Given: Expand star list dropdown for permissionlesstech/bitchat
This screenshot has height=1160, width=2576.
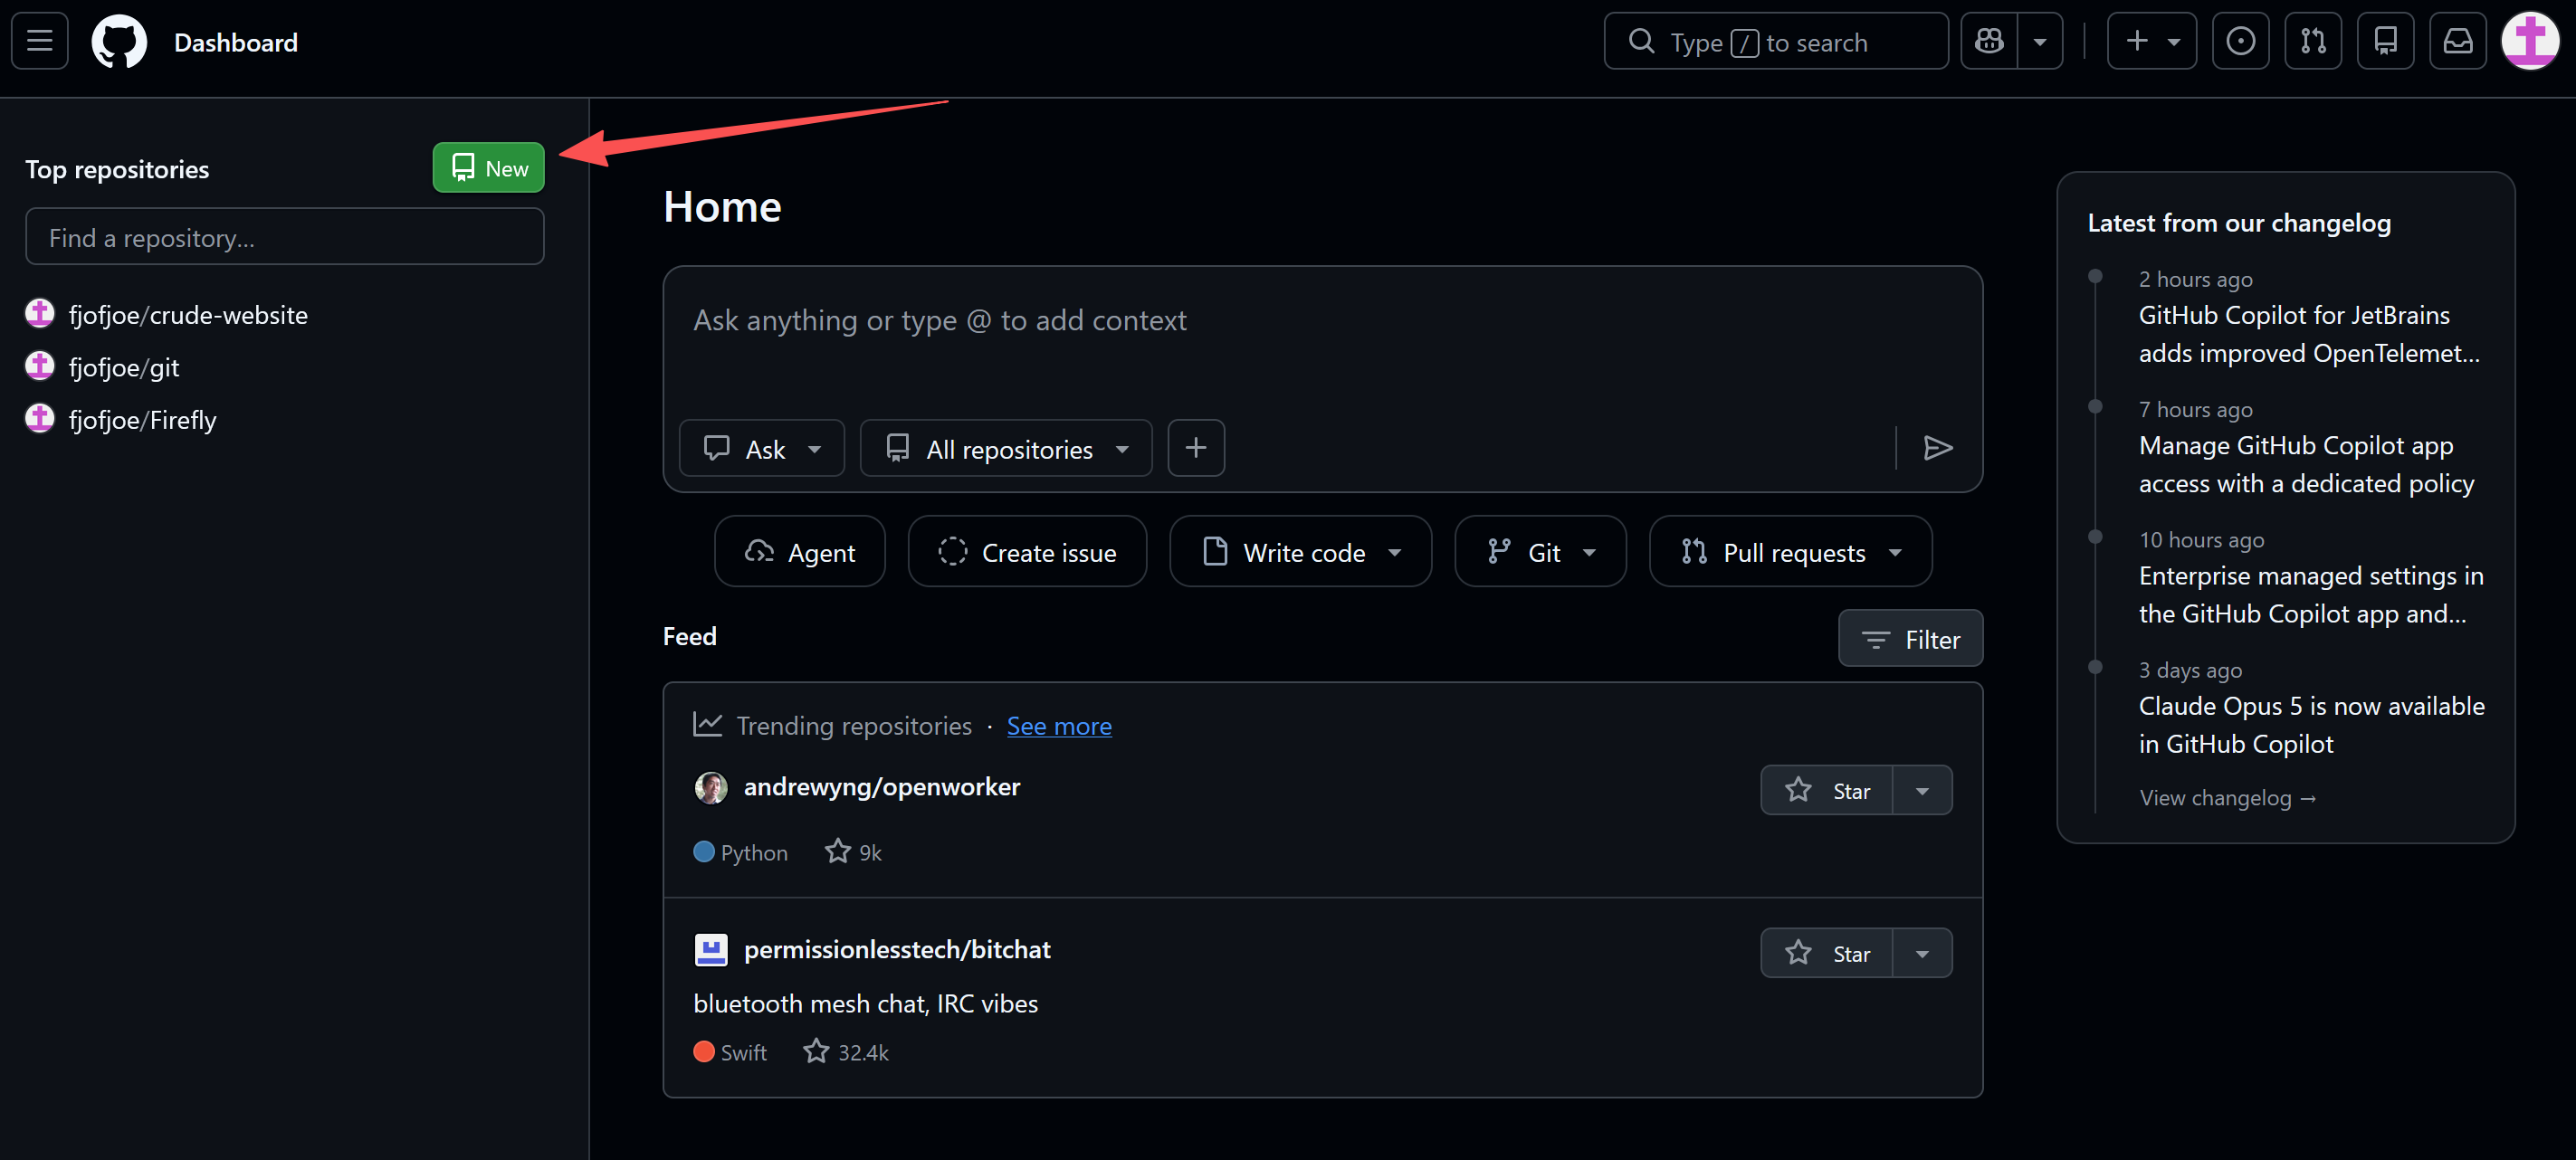Looking at the screenshot, I should [x=1922, y=953].
